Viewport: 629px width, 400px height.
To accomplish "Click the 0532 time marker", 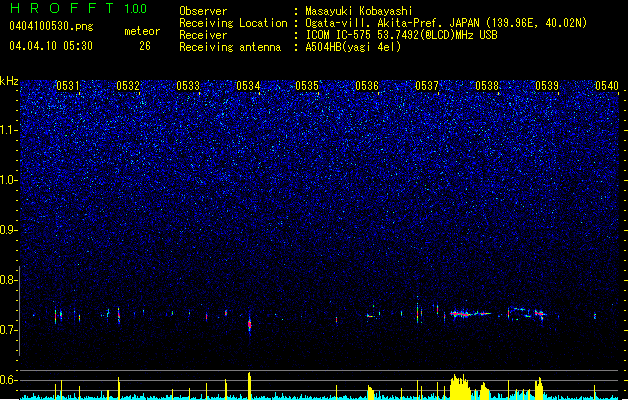I will click(128, 86).
